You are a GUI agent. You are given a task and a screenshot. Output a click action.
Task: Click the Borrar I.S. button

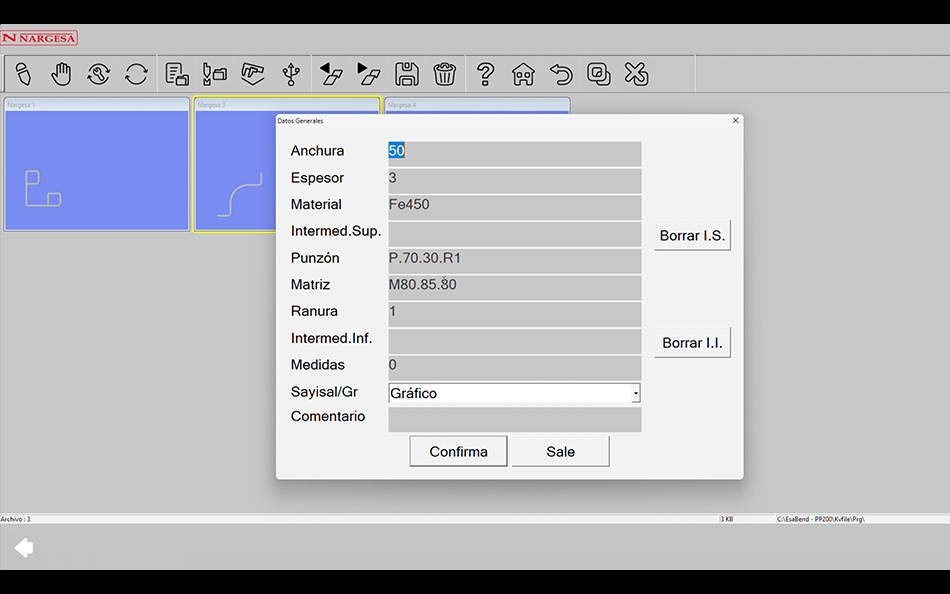692,236
